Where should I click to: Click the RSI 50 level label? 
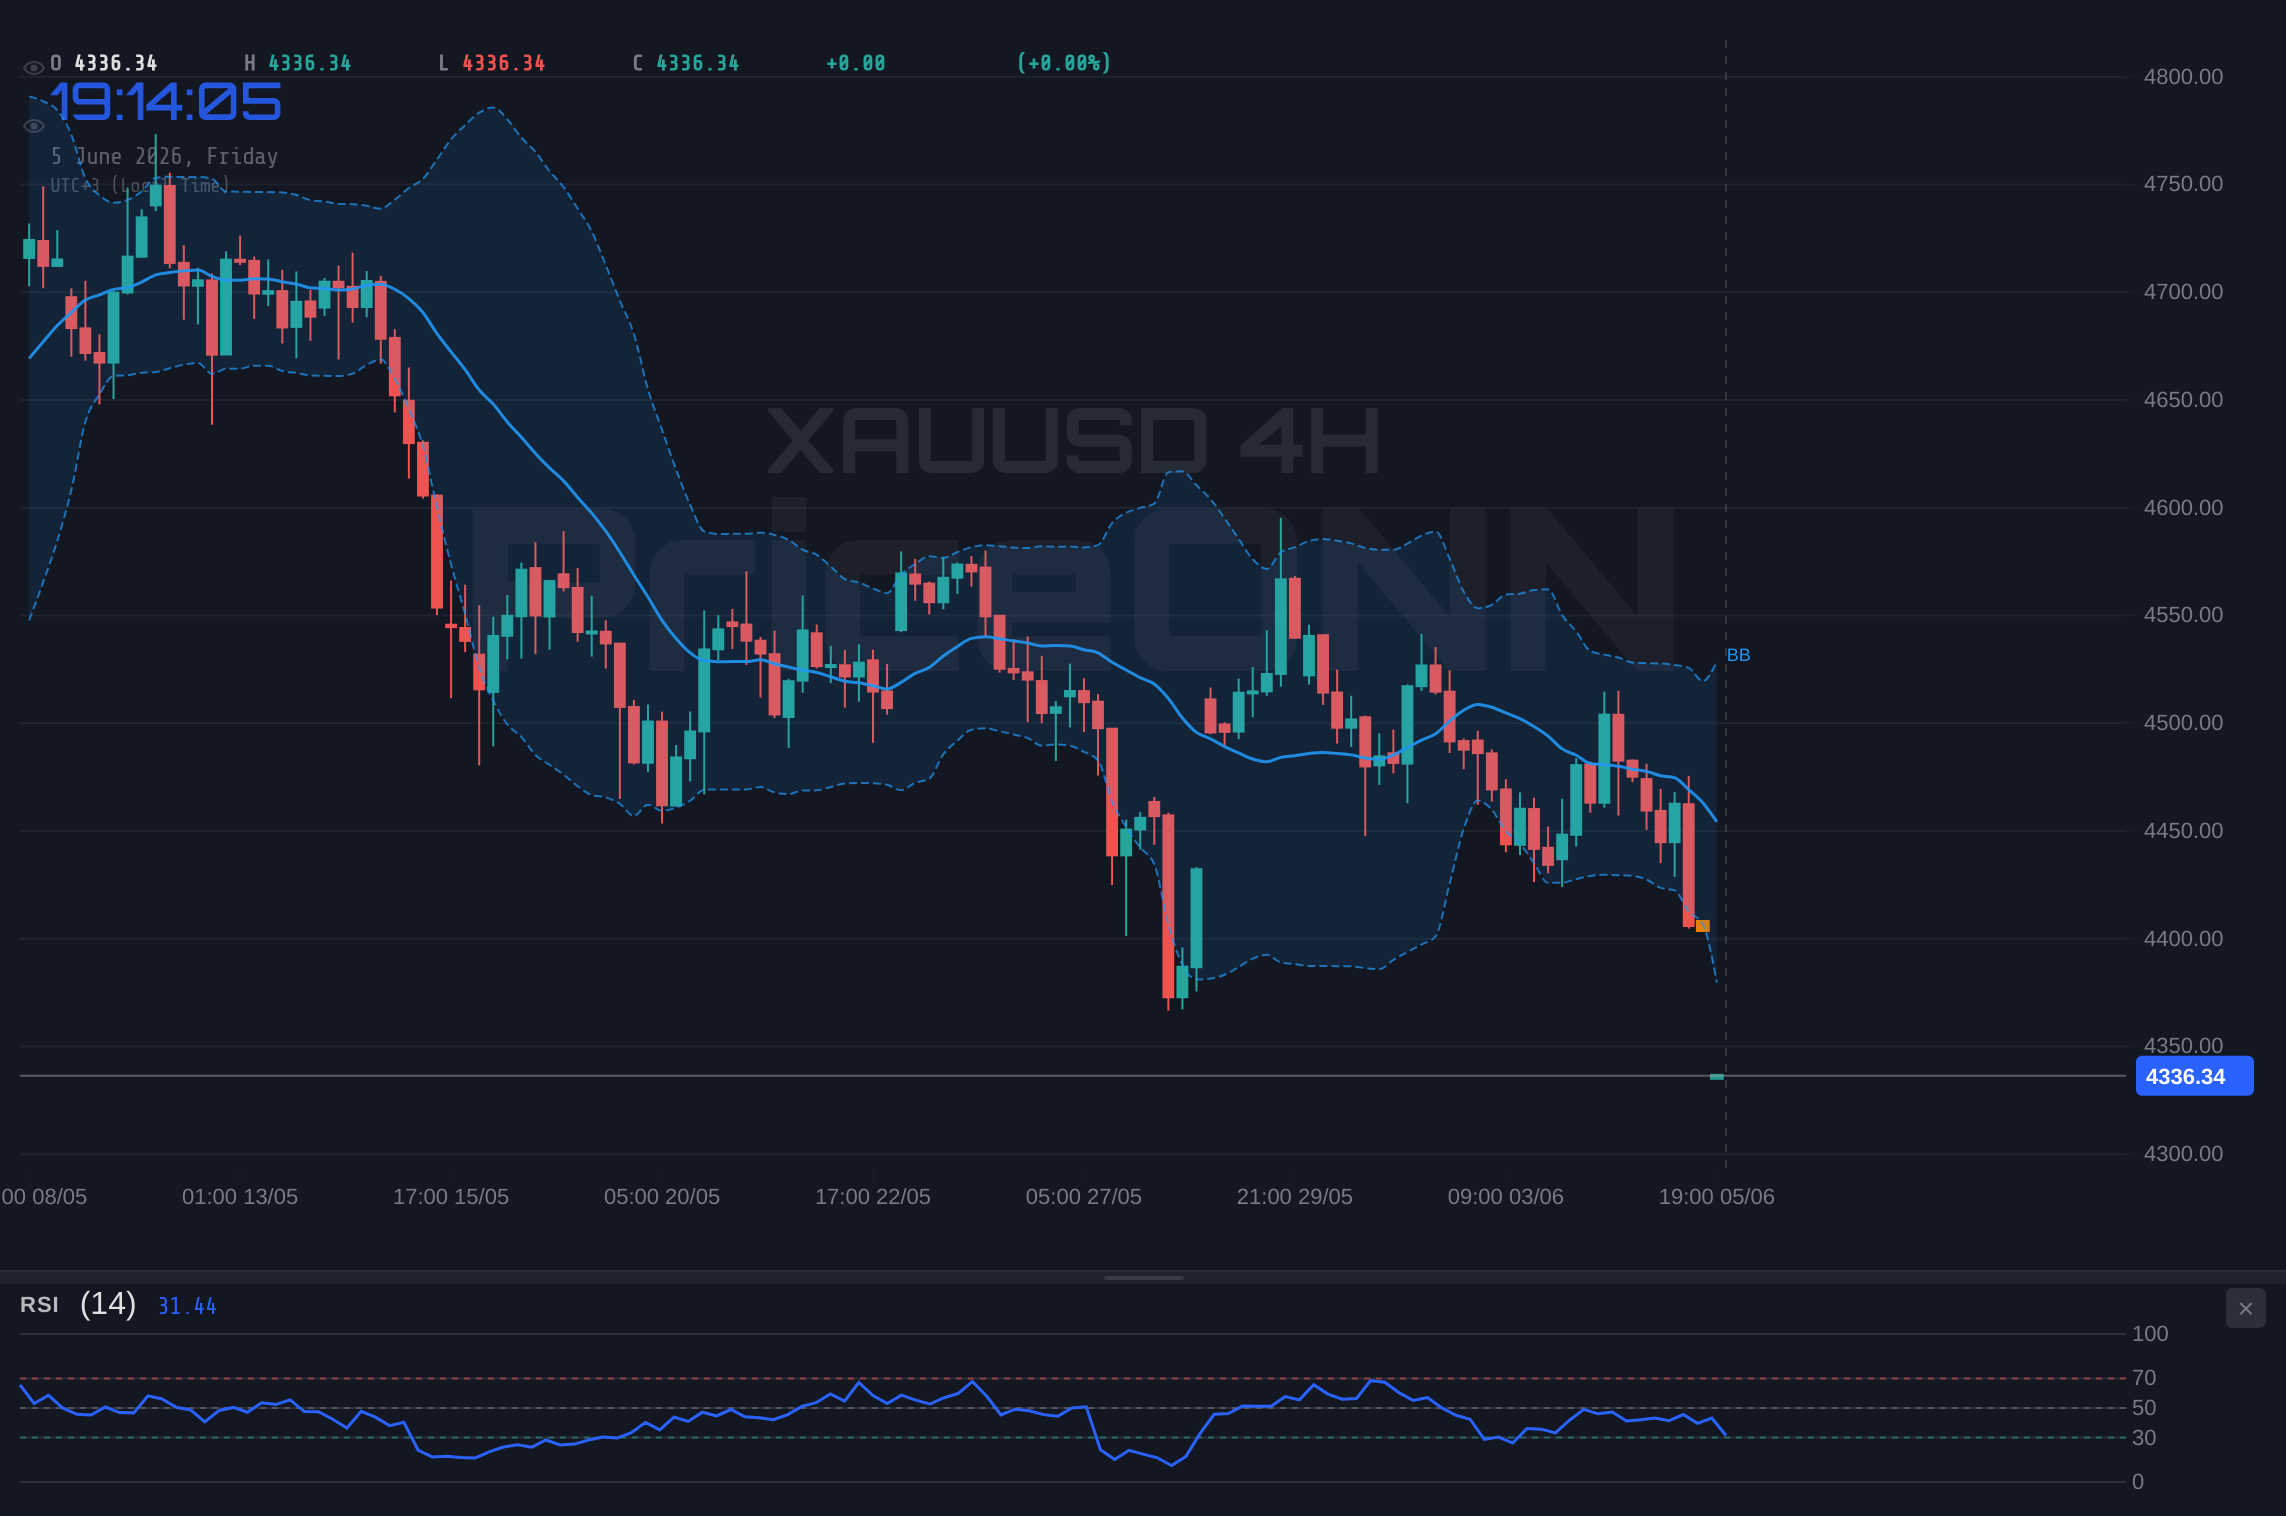click(2144, 1408)
